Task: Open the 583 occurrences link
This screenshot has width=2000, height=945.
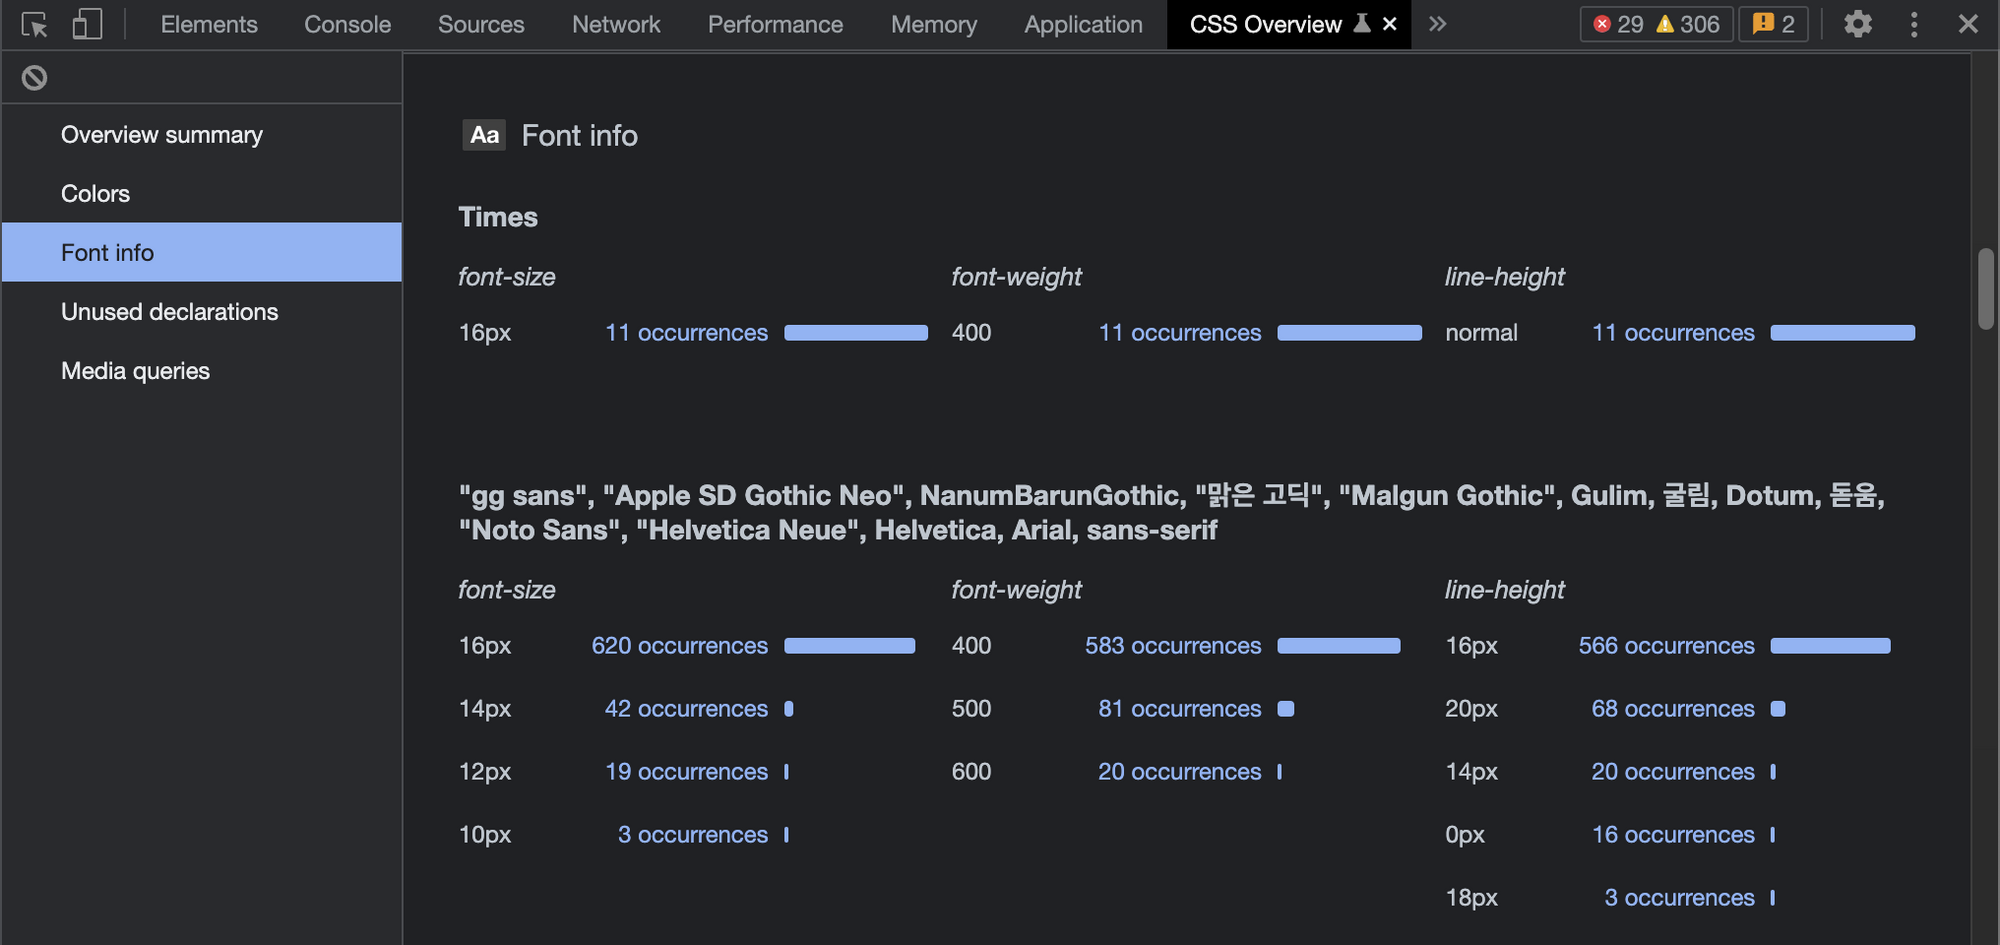Action: click(x=1173, y=646)
